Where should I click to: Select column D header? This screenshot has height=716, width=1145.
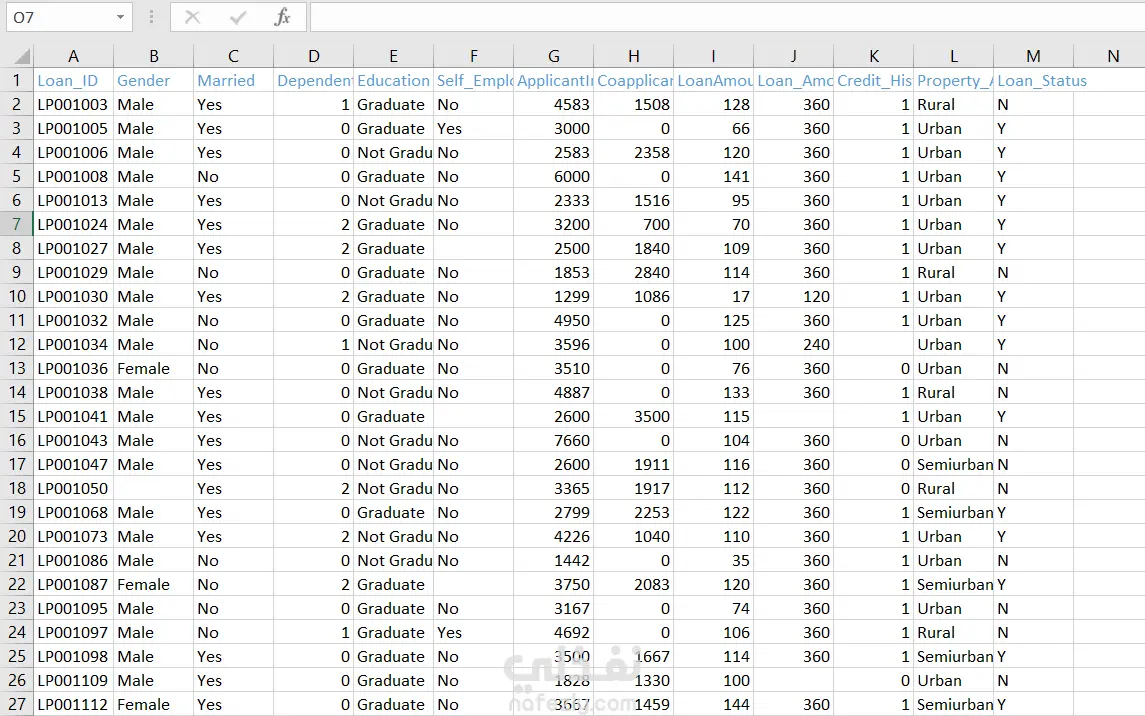point(313,56)
